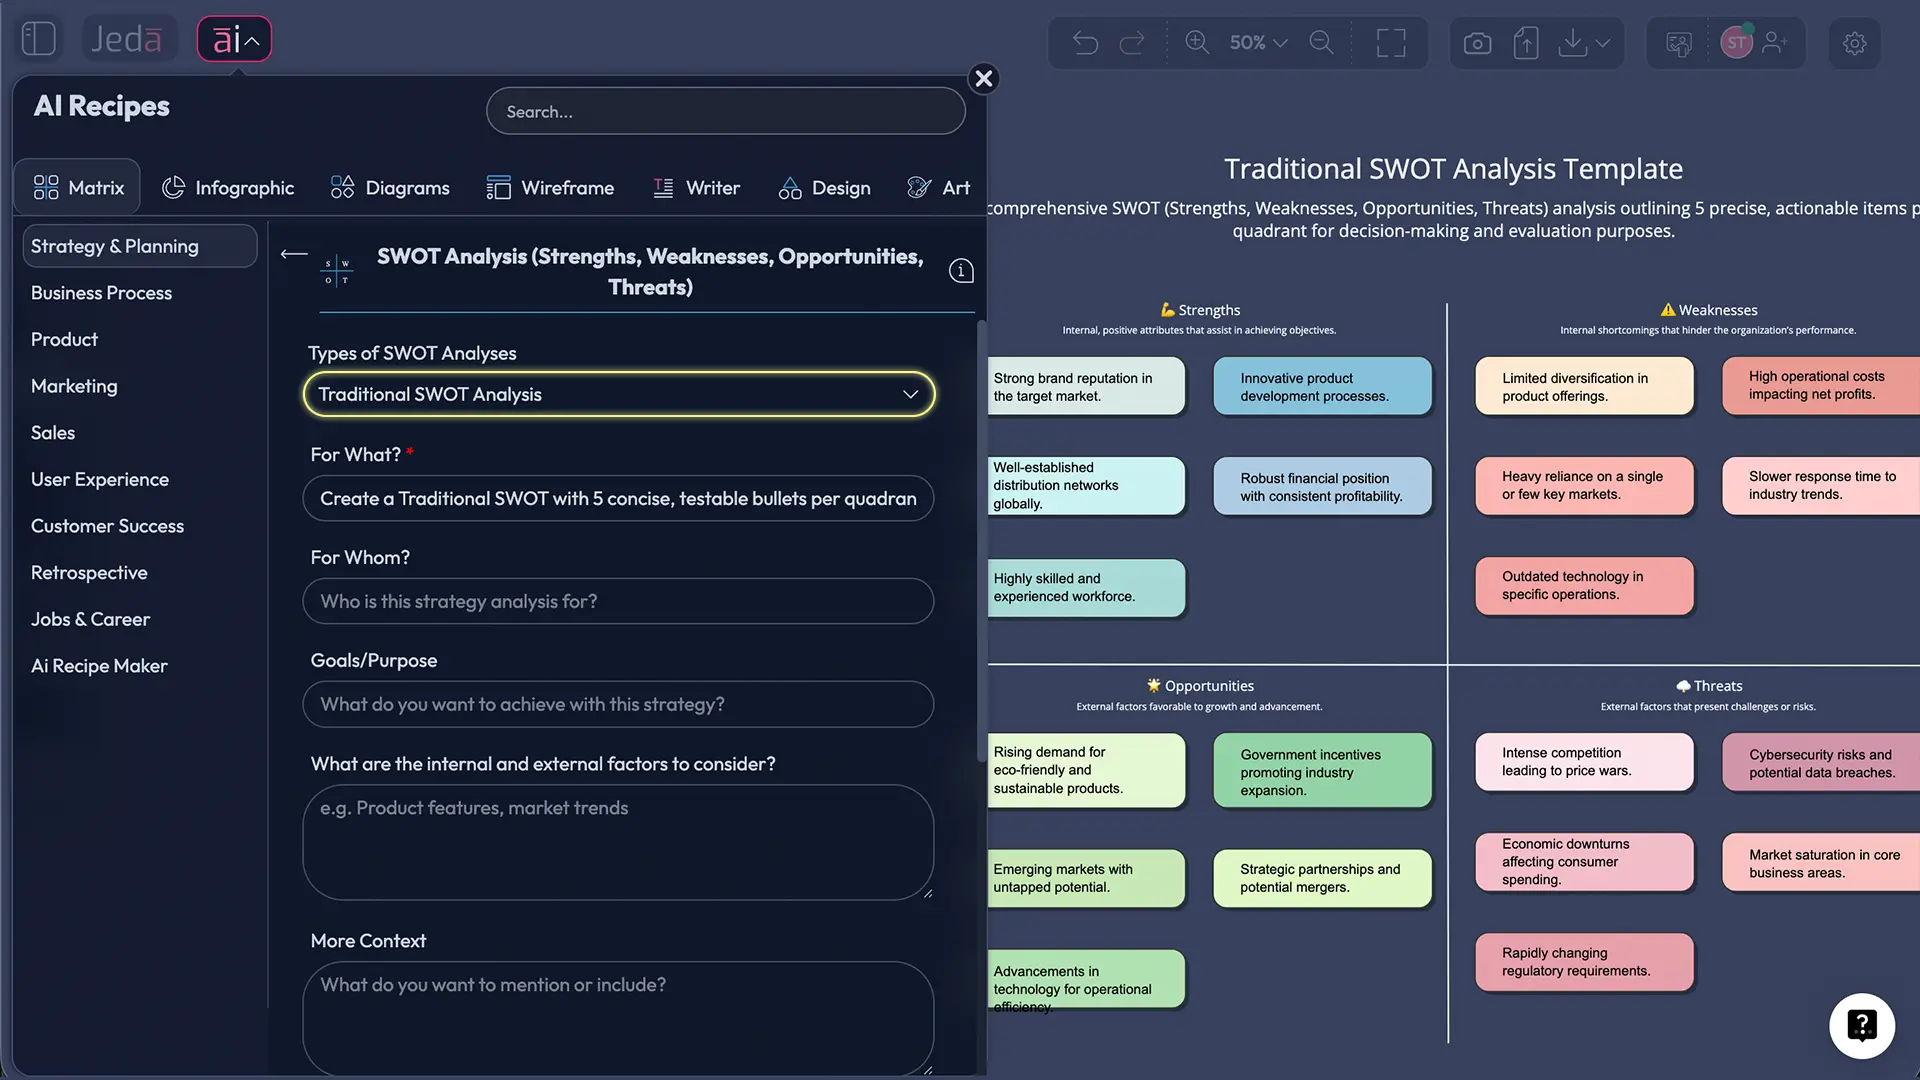Image resolution: width=1920 pixels, height=1080 pixels.
Task: Click the redo icon in the toolbar
Action: click(x=1133, y=42)
